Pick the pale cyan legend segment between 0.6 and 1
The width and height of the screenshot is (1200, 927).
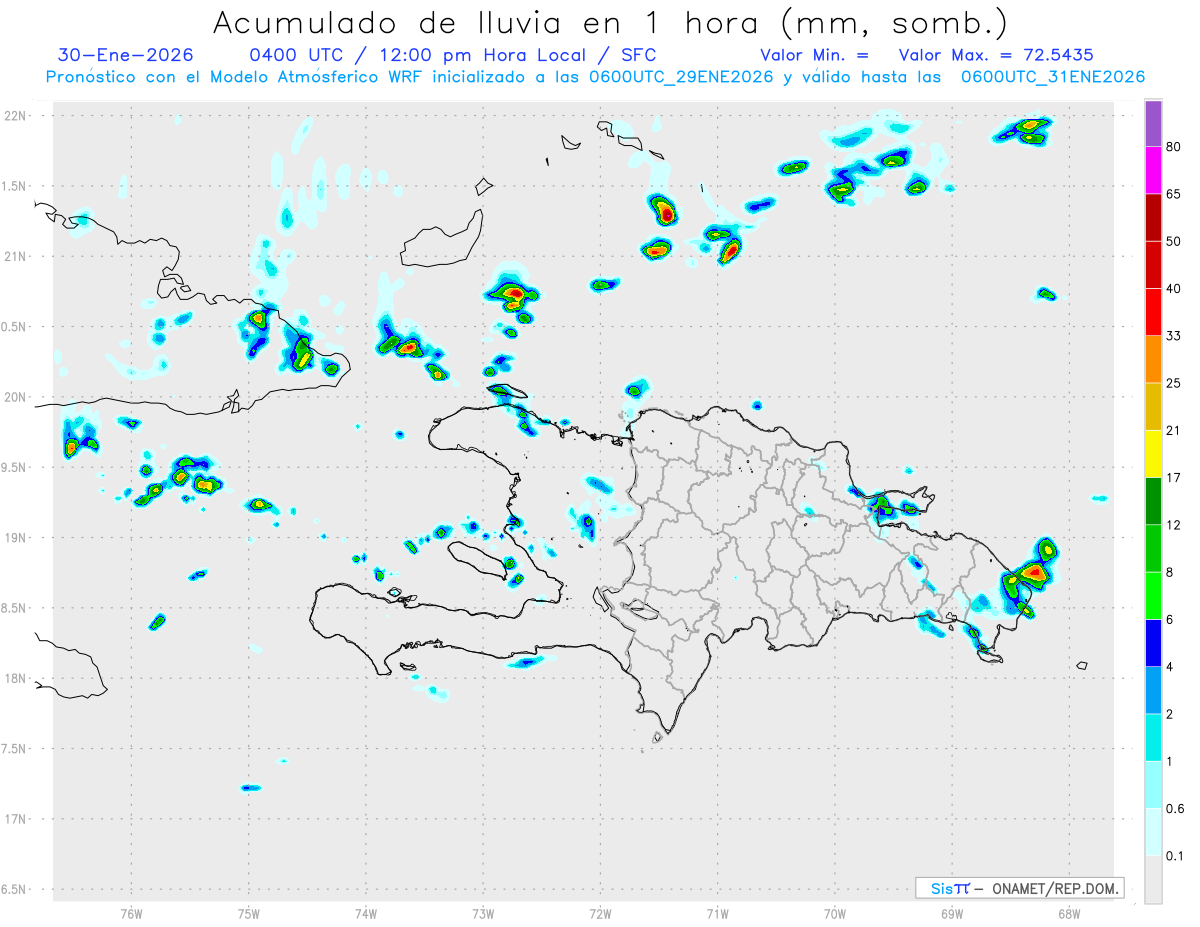1153,785
